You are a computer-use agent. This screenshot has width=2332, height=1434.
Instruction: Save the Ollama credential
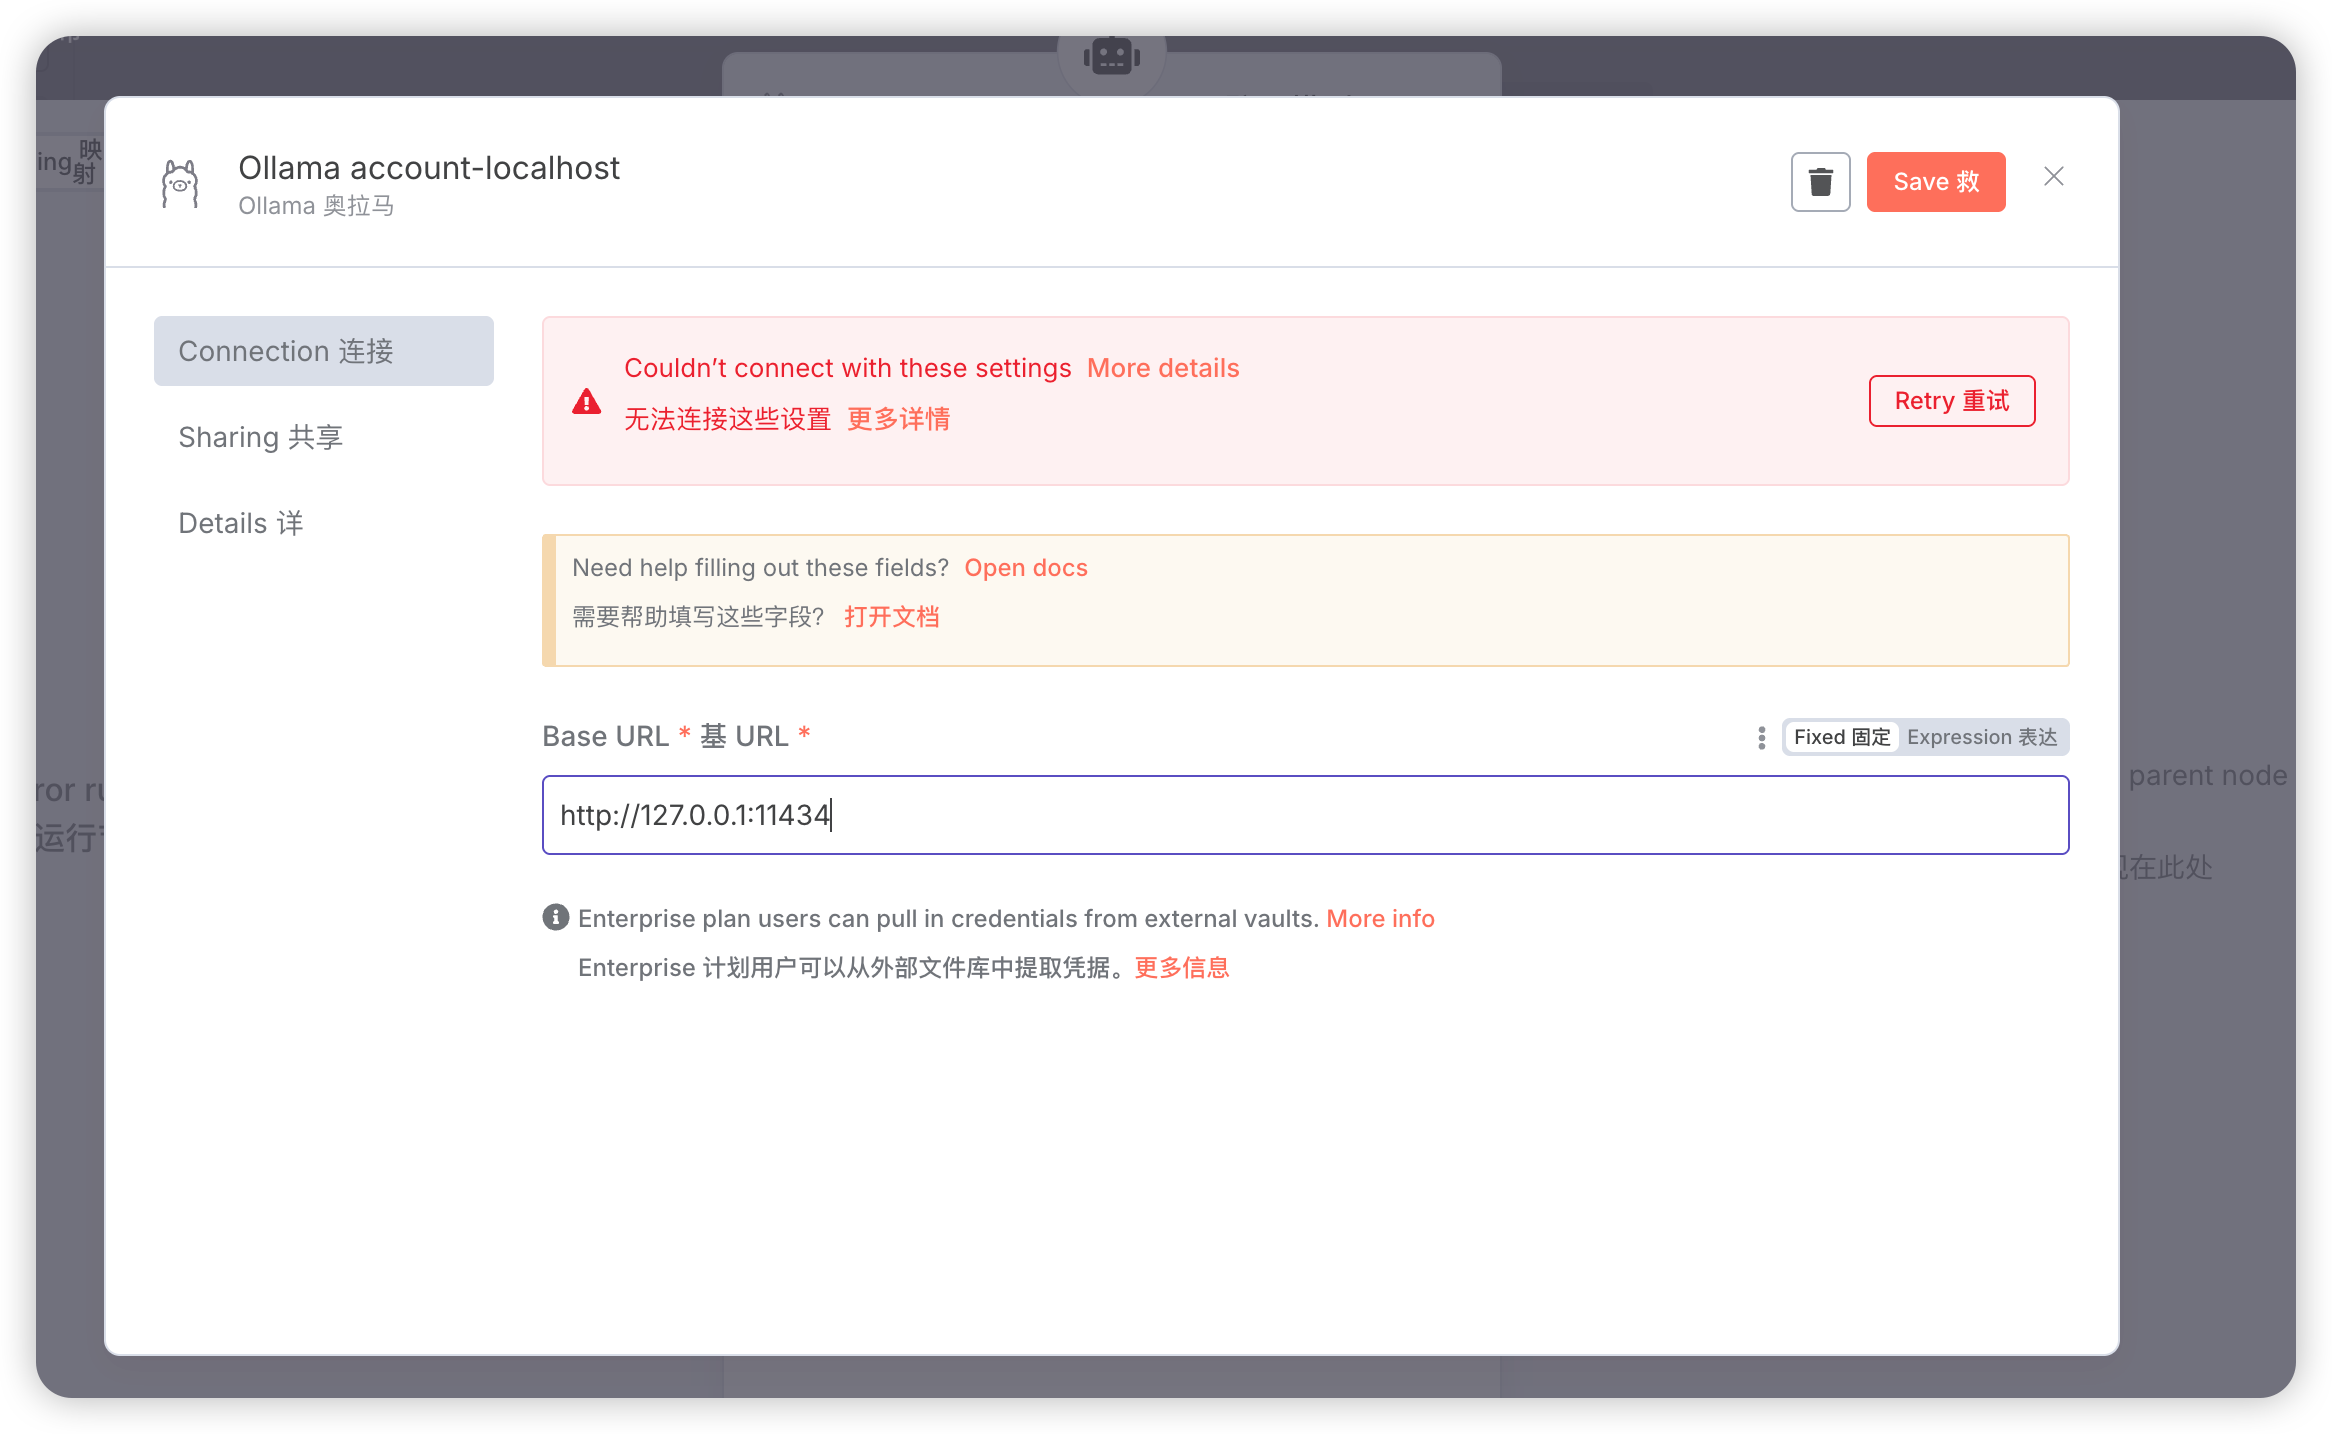point(1936,182)
